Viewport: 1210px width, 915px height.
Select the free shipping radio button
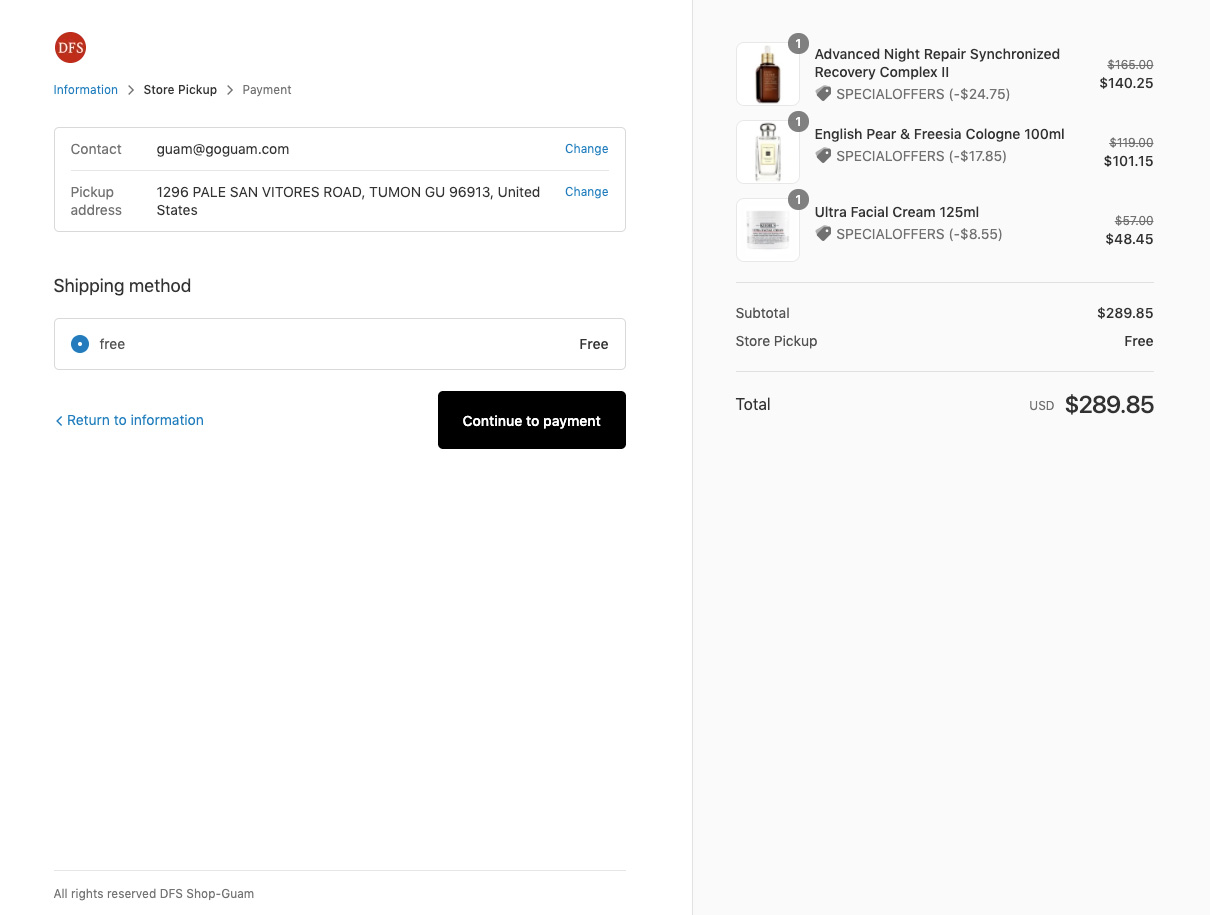(80, 344)
